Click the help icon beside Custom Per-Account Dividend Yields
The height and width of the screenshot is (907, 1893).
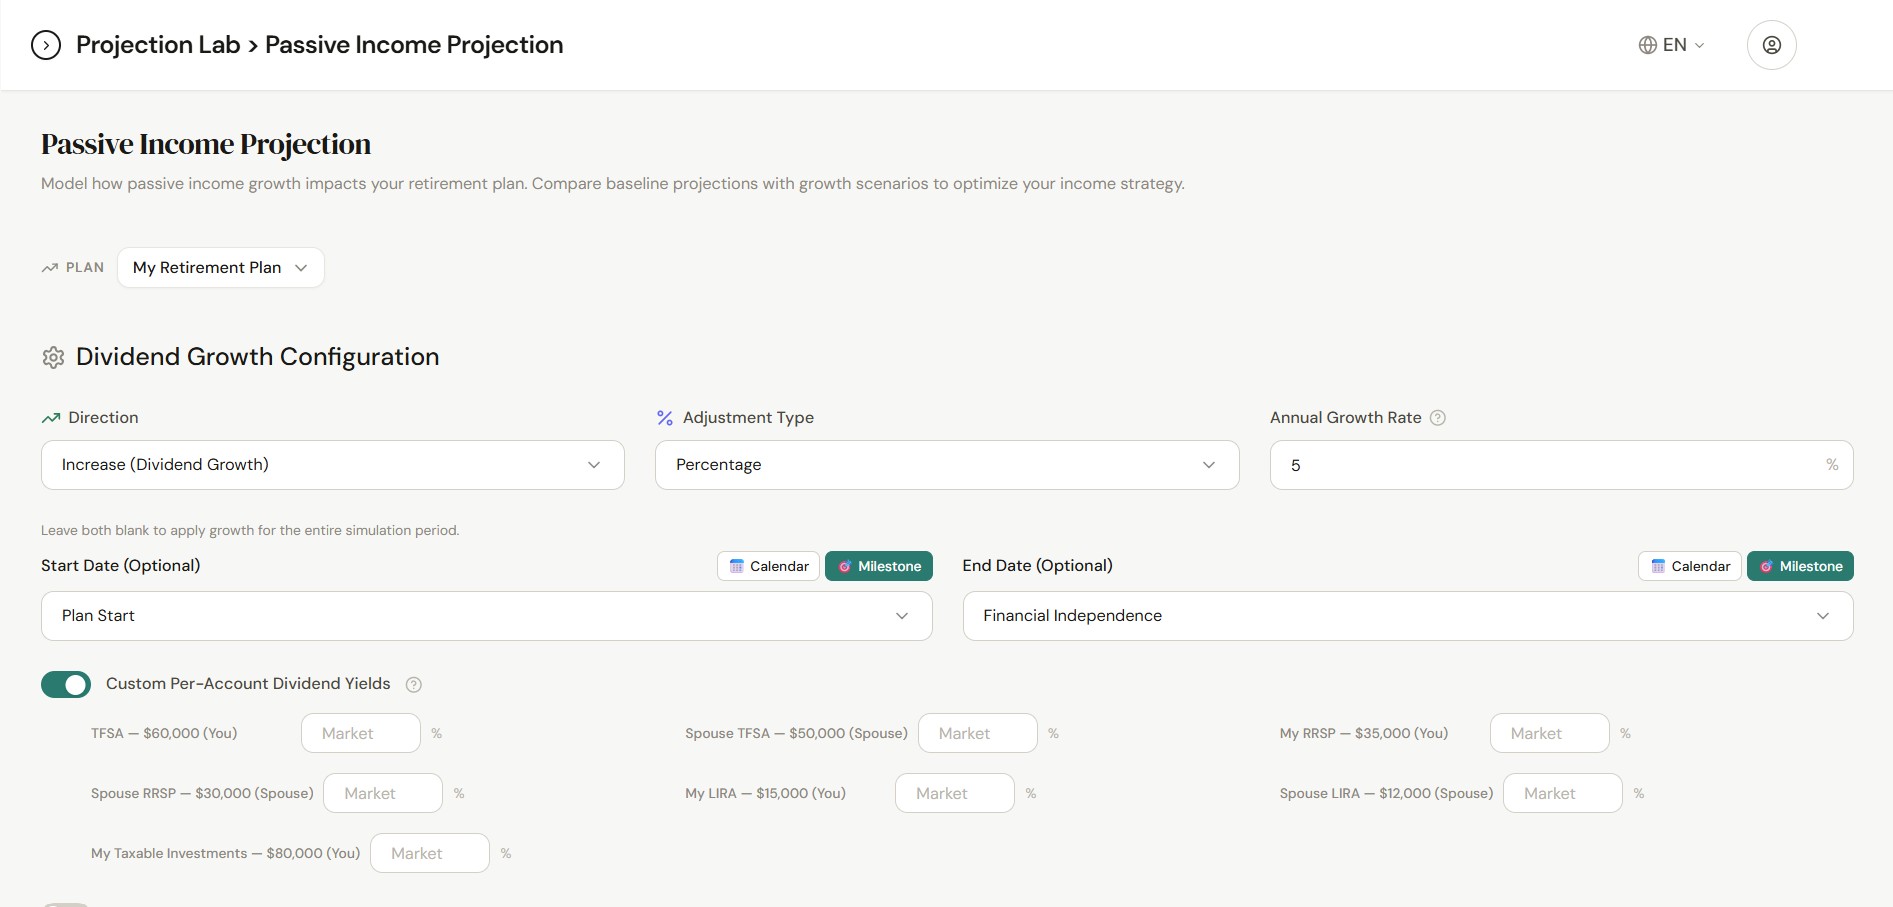413,685
